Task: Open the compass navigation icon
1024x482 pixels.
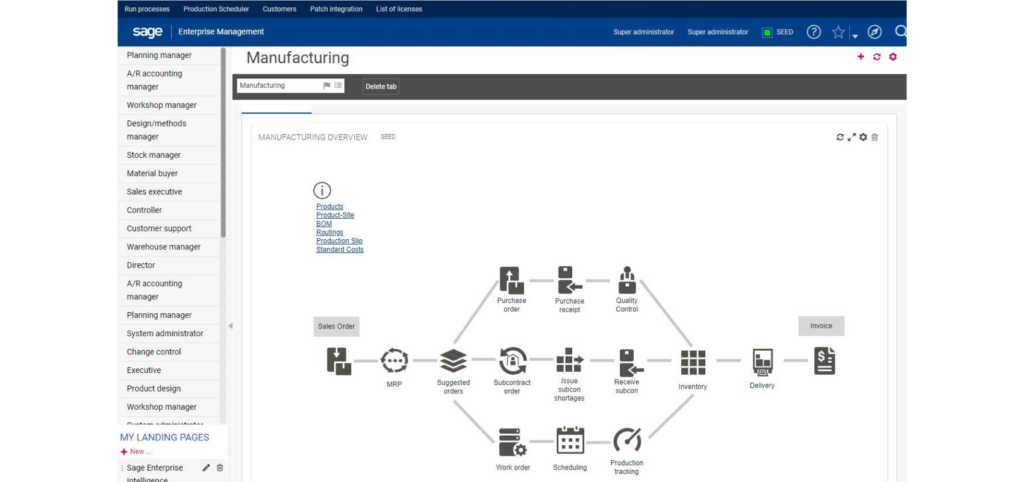Action: [874, 32]
